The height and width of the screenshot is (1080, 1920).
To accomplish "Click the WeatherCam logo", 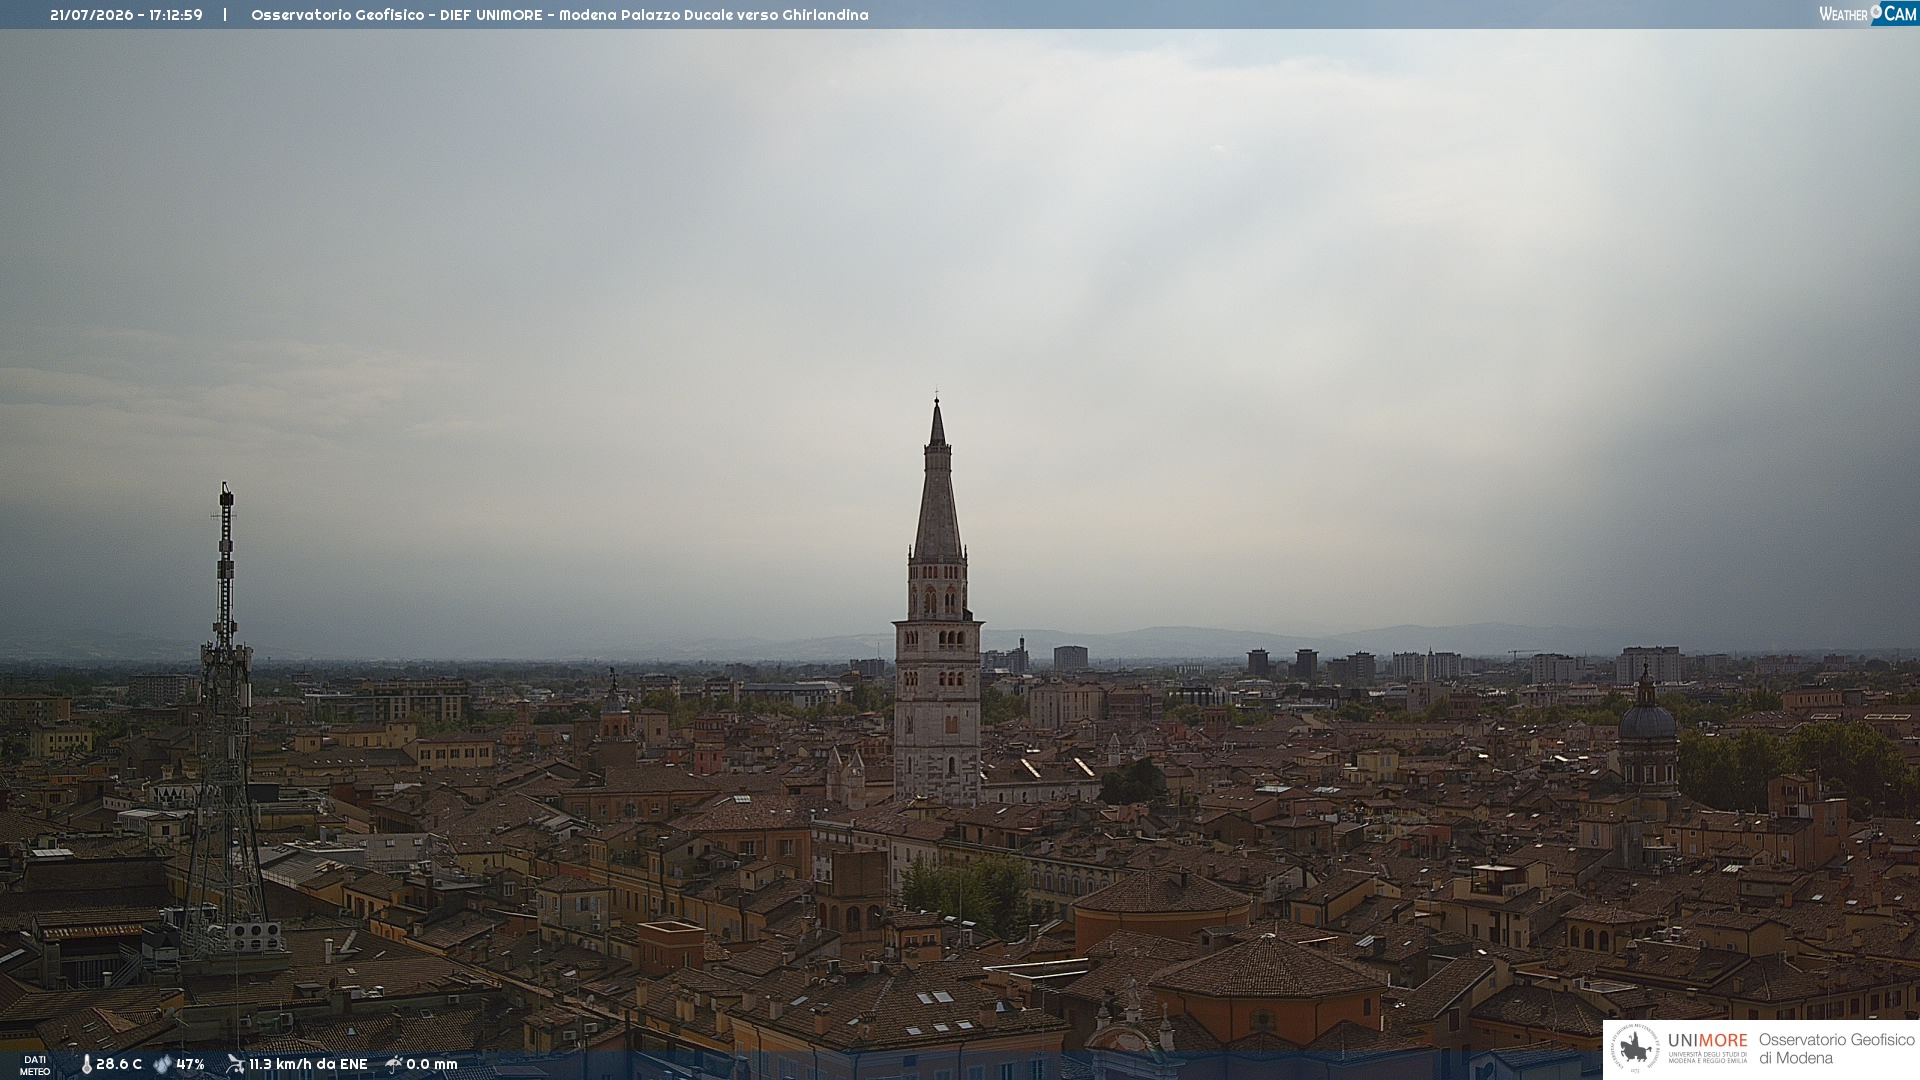I will coord(1868,14).
